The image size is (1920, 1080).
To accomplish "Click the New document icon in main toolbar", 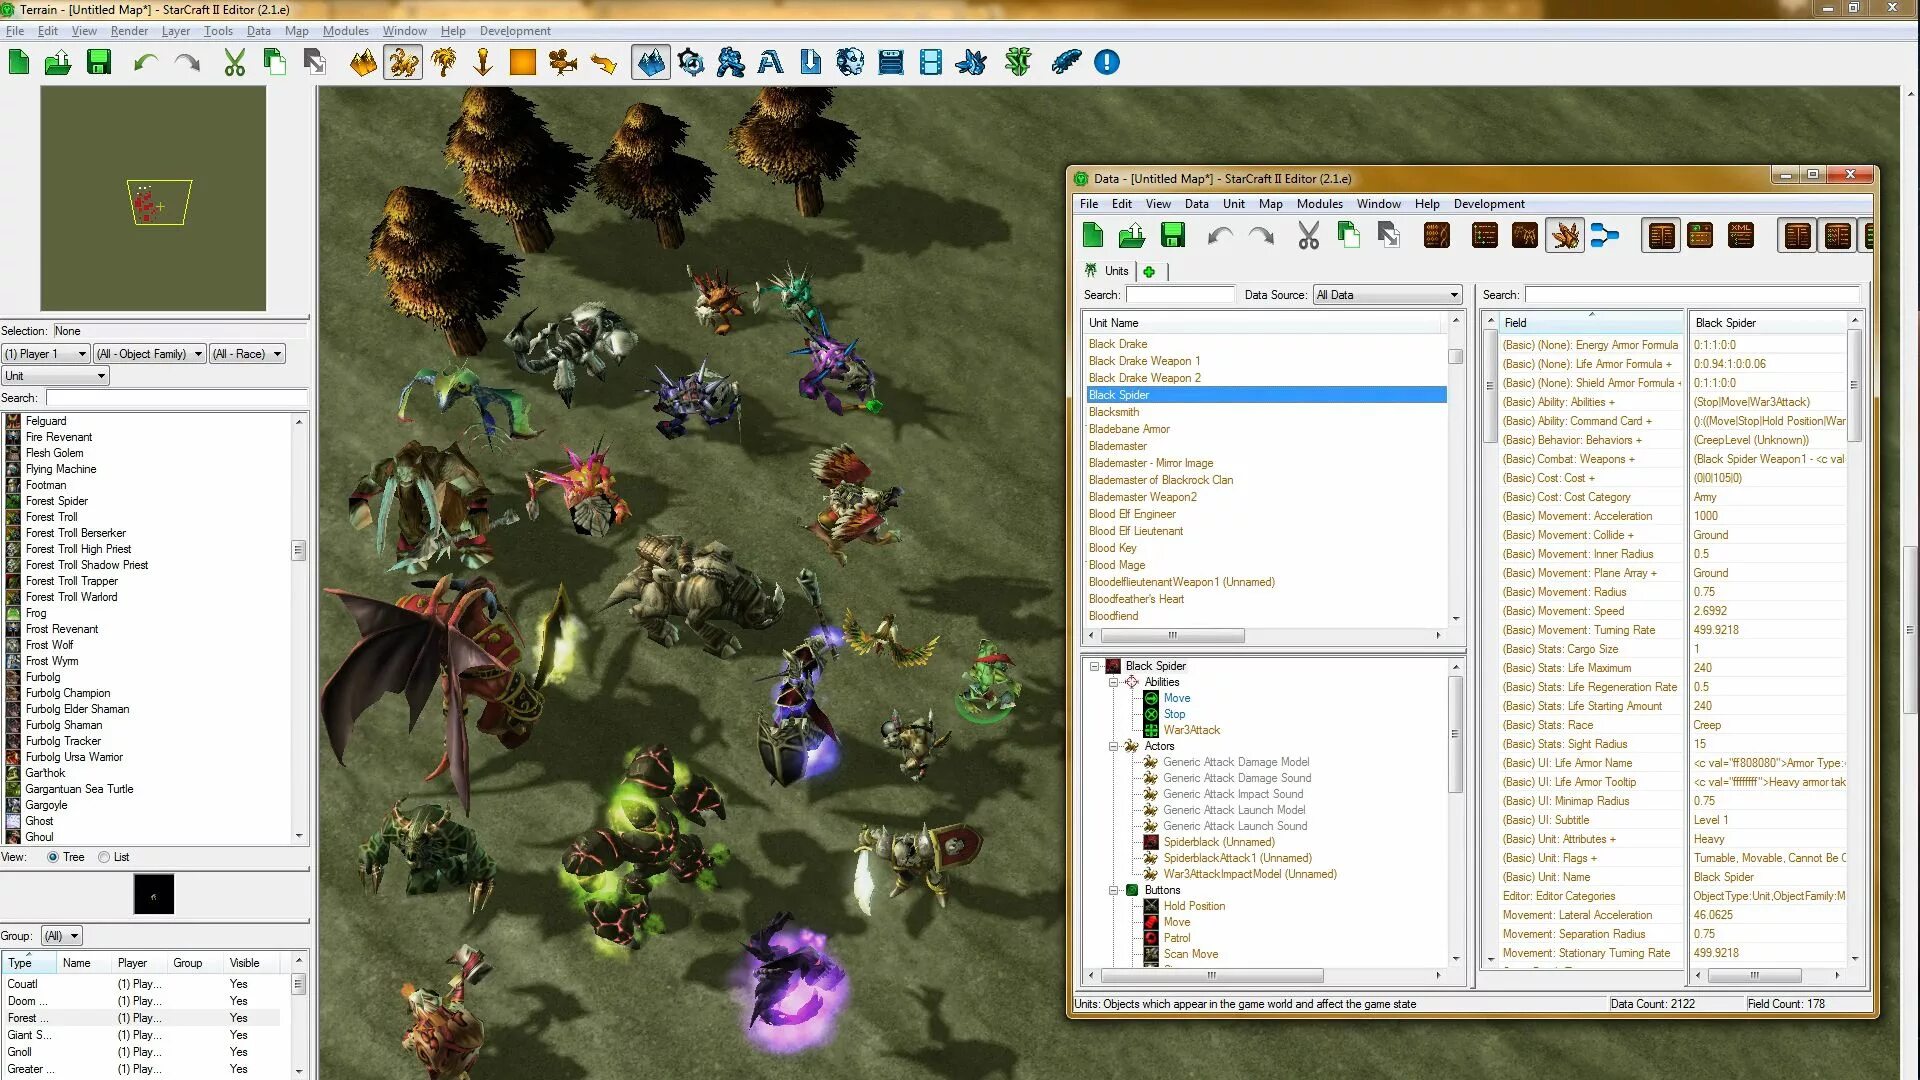I will [19, 62].
